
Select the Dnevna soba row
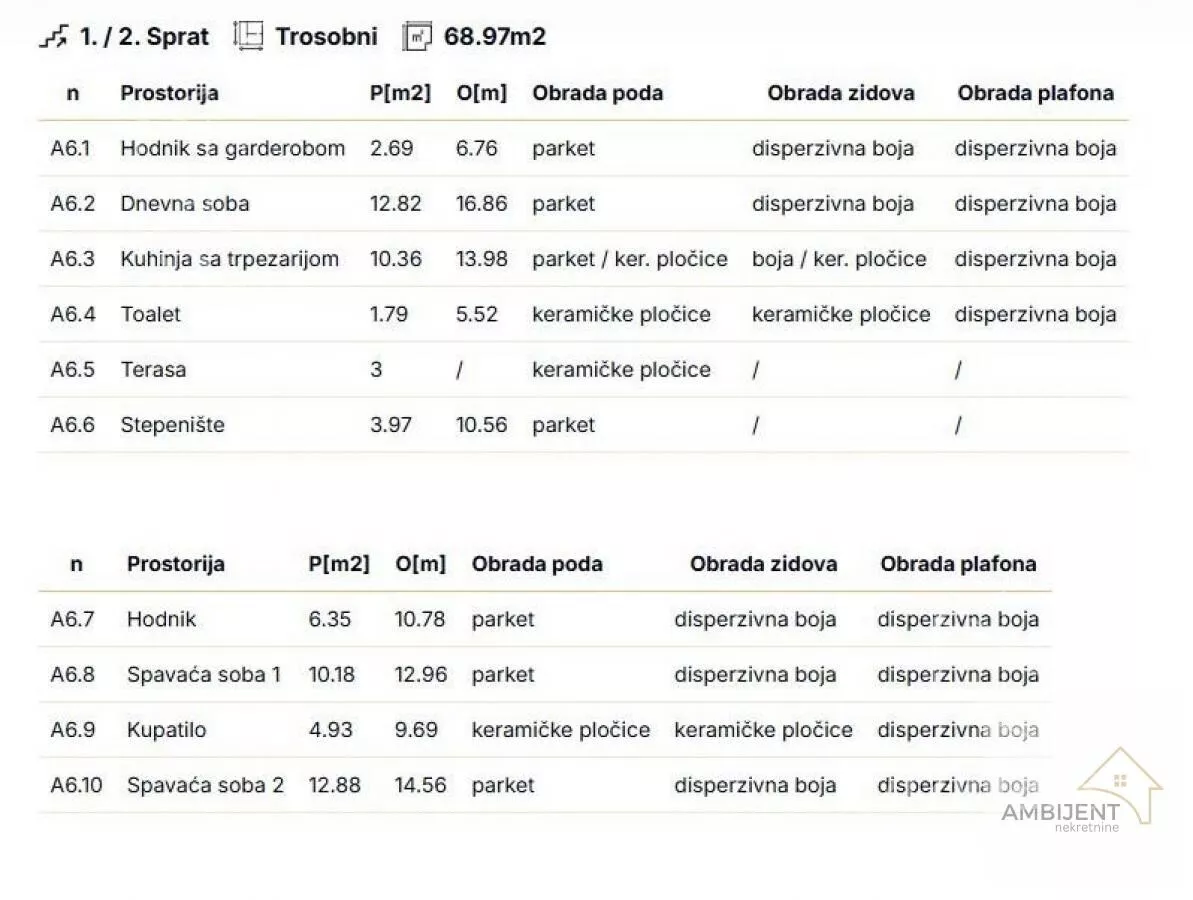[584, 204]
